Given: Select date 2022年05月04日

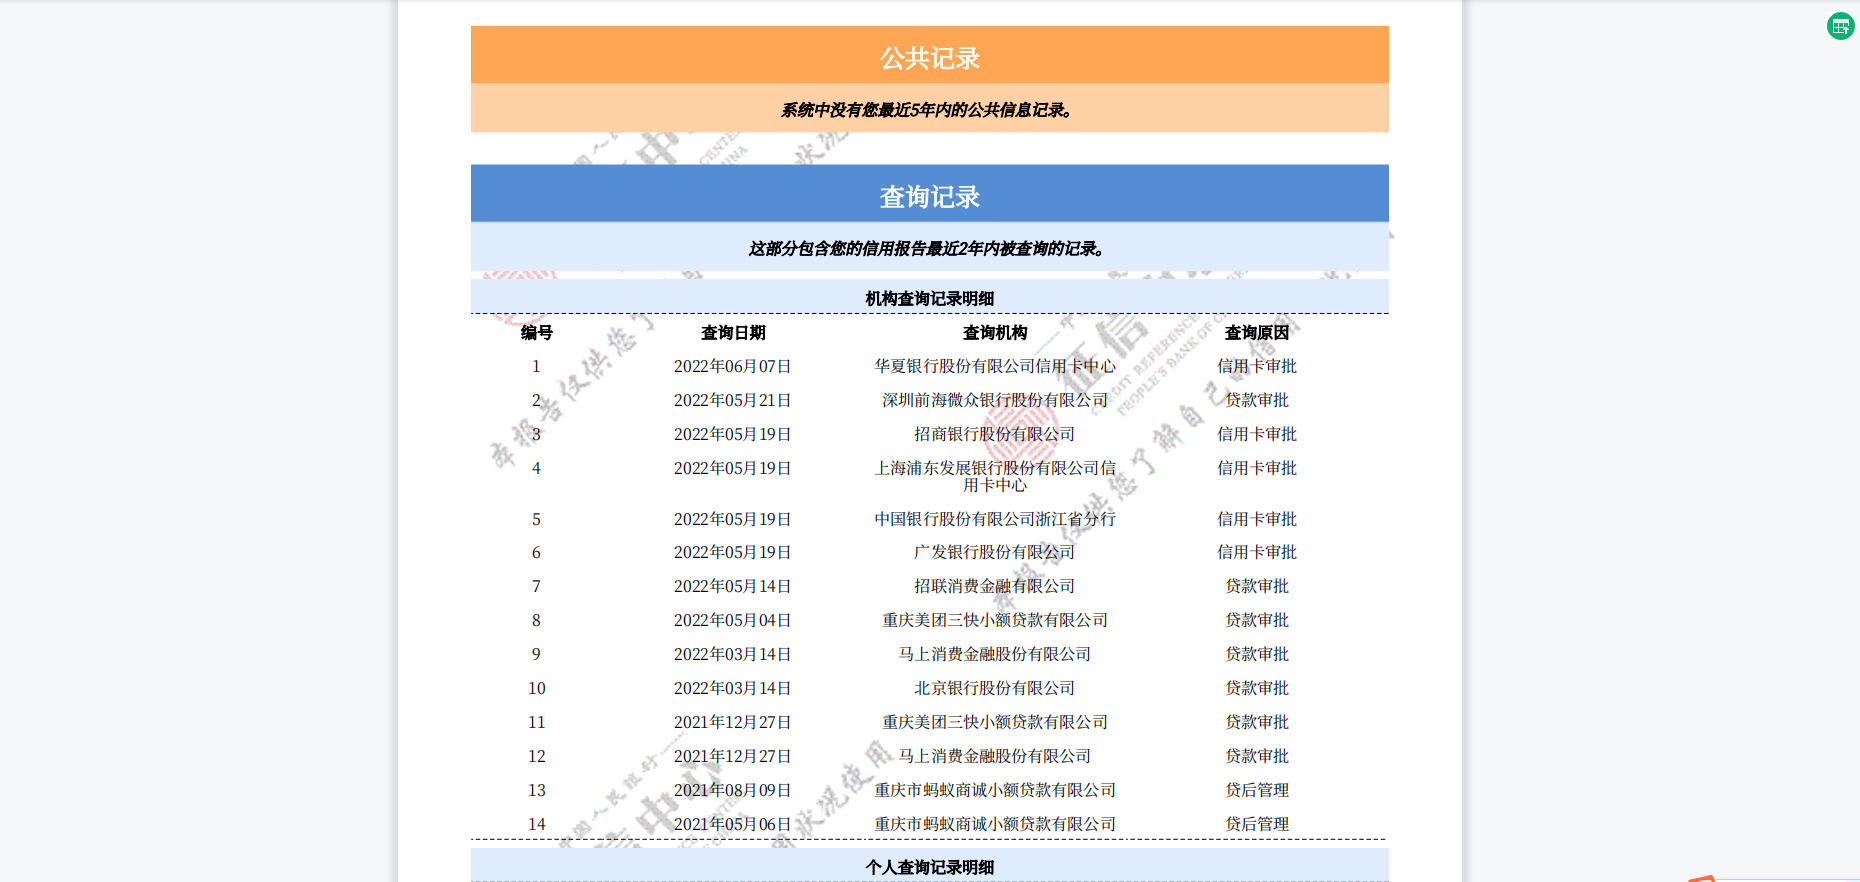Looking at the screenshot, I should pyautogui.click(x=733, y=620).
